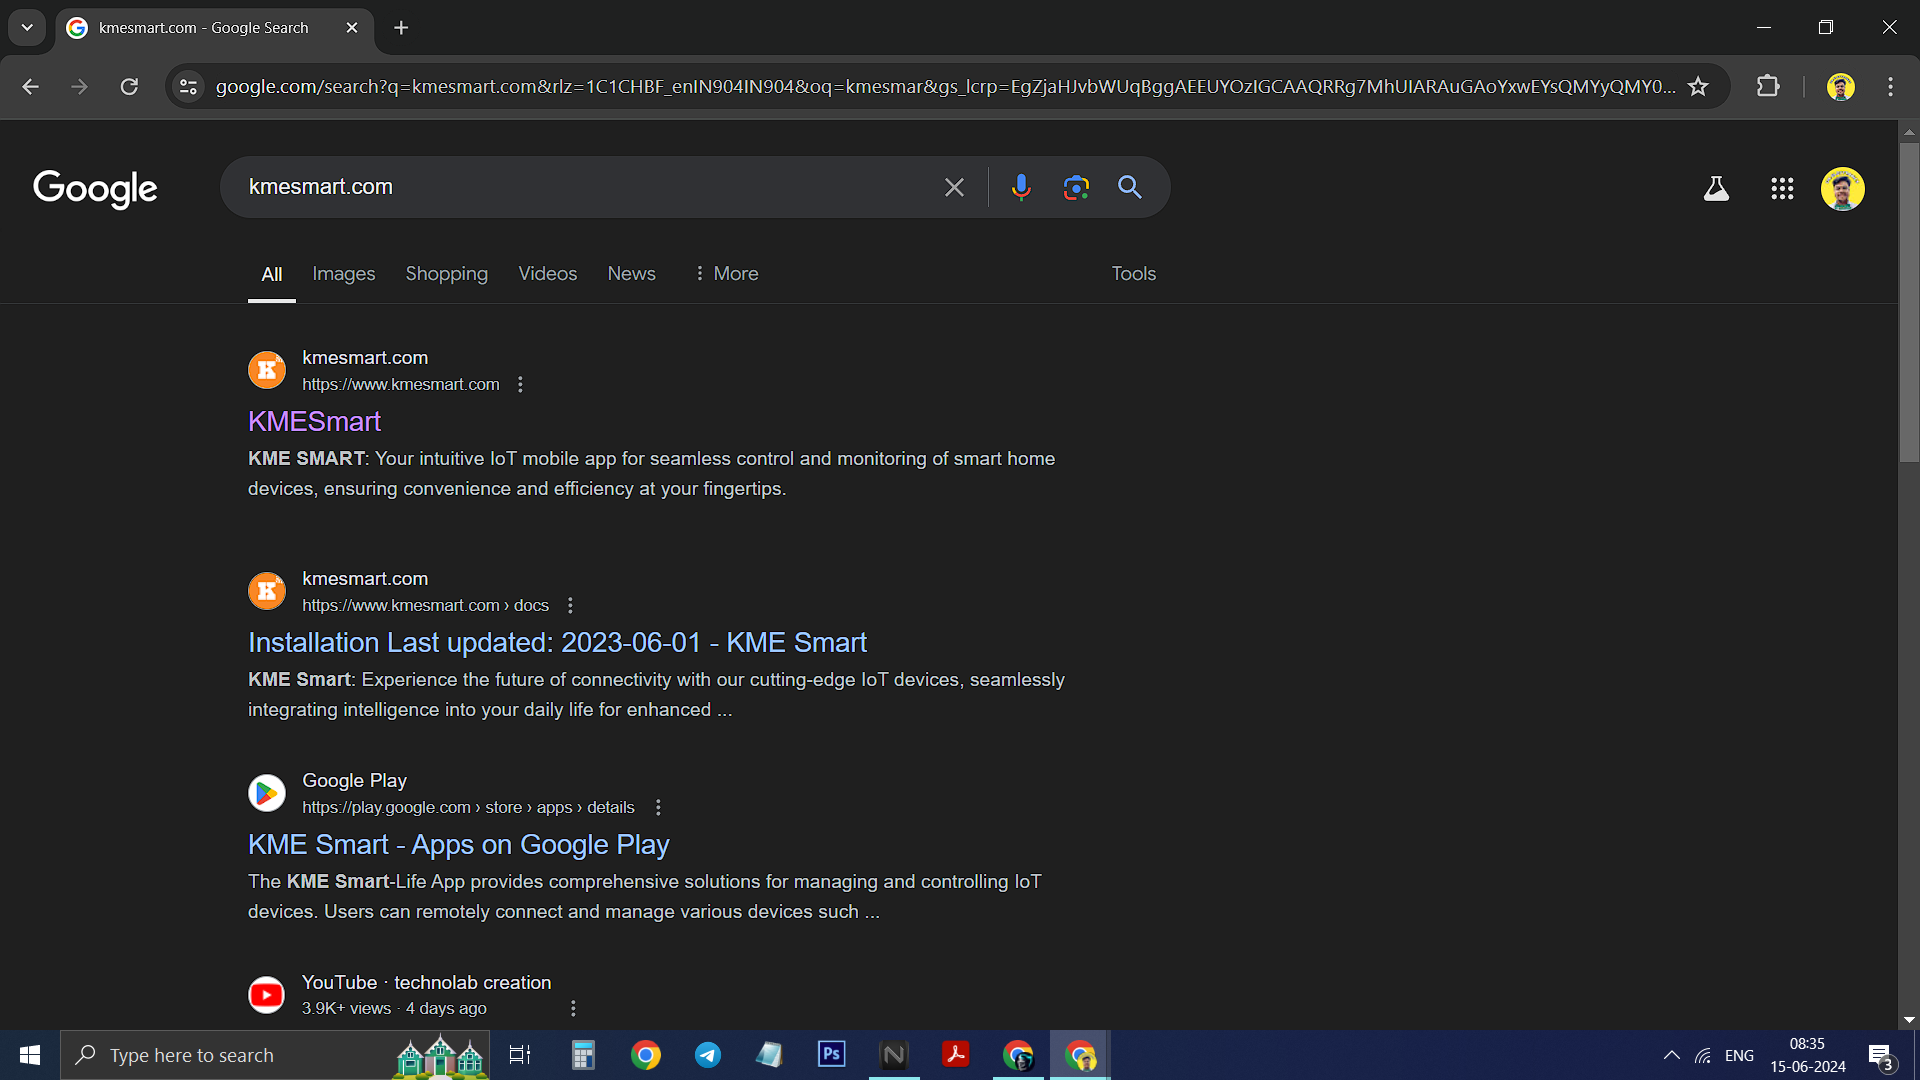Open site information icon in address bar
The width and height of the screenshot is (1920, 1080).
coord(188,87)
